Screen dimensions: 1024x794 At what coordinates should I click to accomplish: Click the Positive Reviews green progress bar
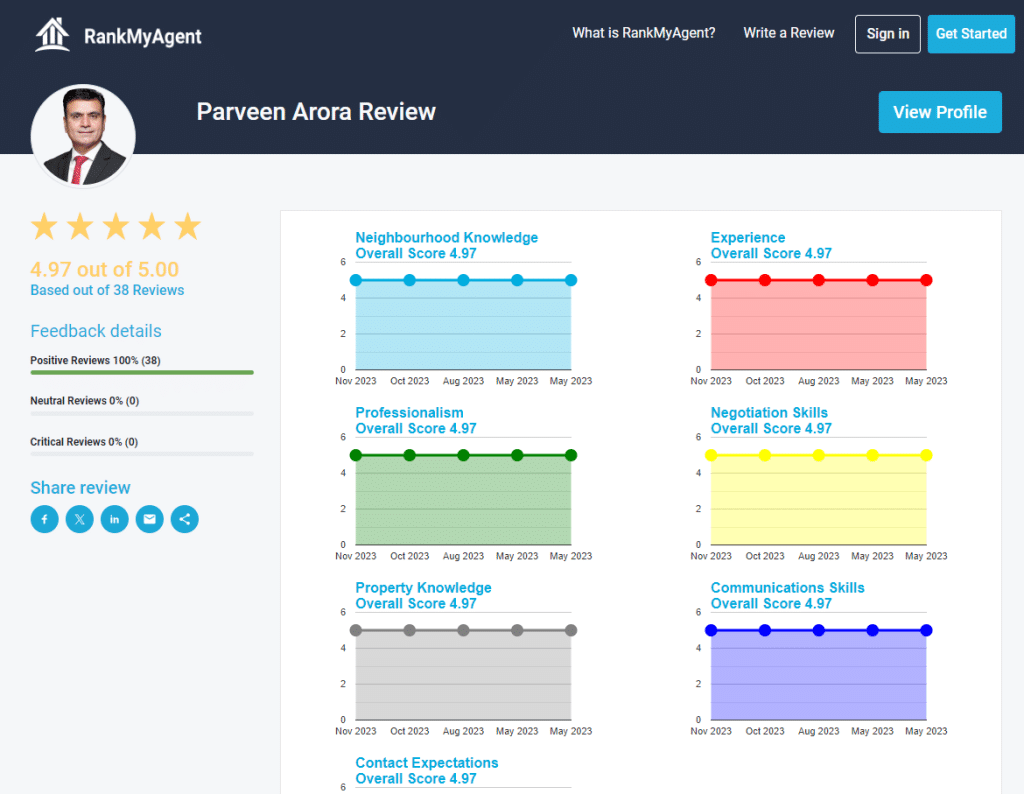point(142,372)
